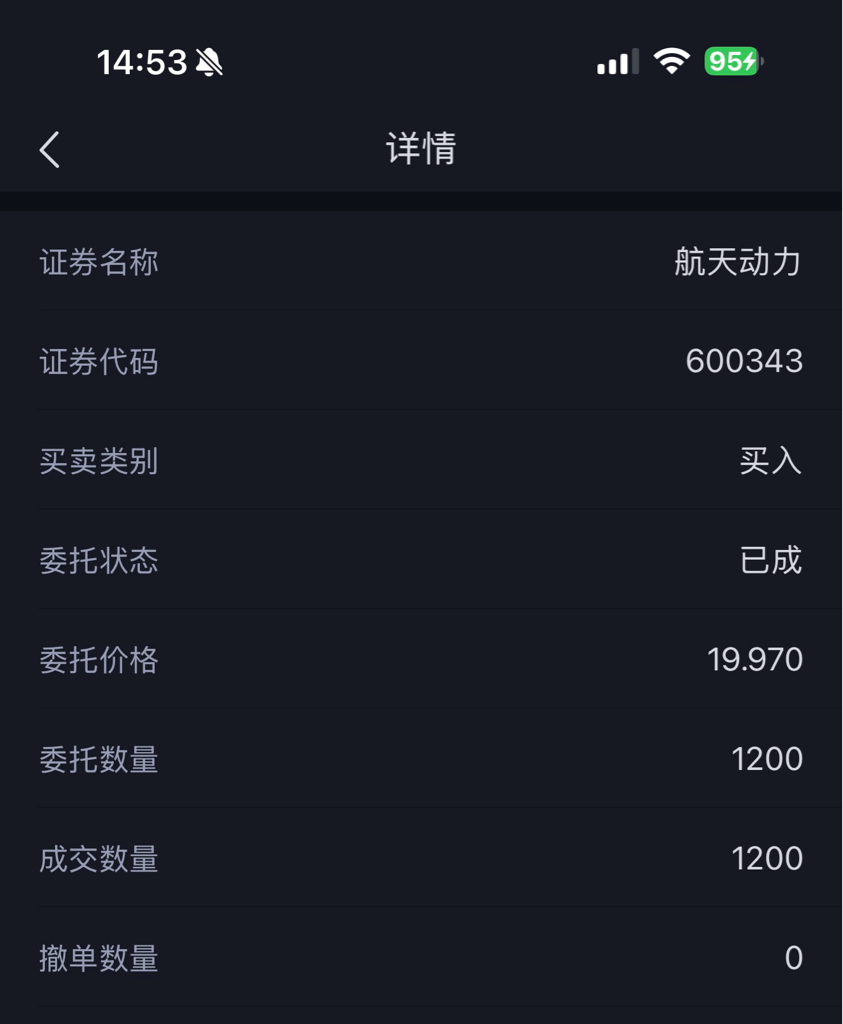The width and height of the screenshot is (843, 1024).
Task: Tap the stock code 600343
Action: [x=744, y=361]
